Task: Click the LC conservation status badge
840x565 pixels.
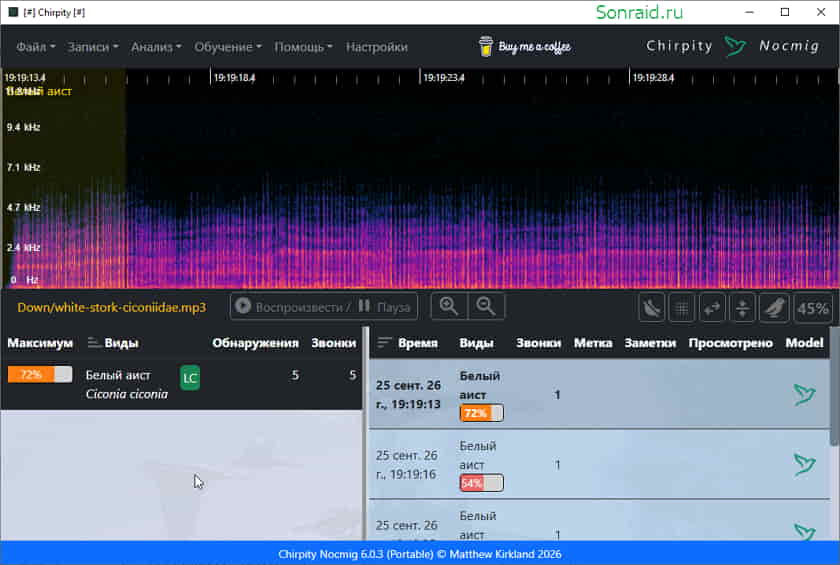Action: (190, 378)
